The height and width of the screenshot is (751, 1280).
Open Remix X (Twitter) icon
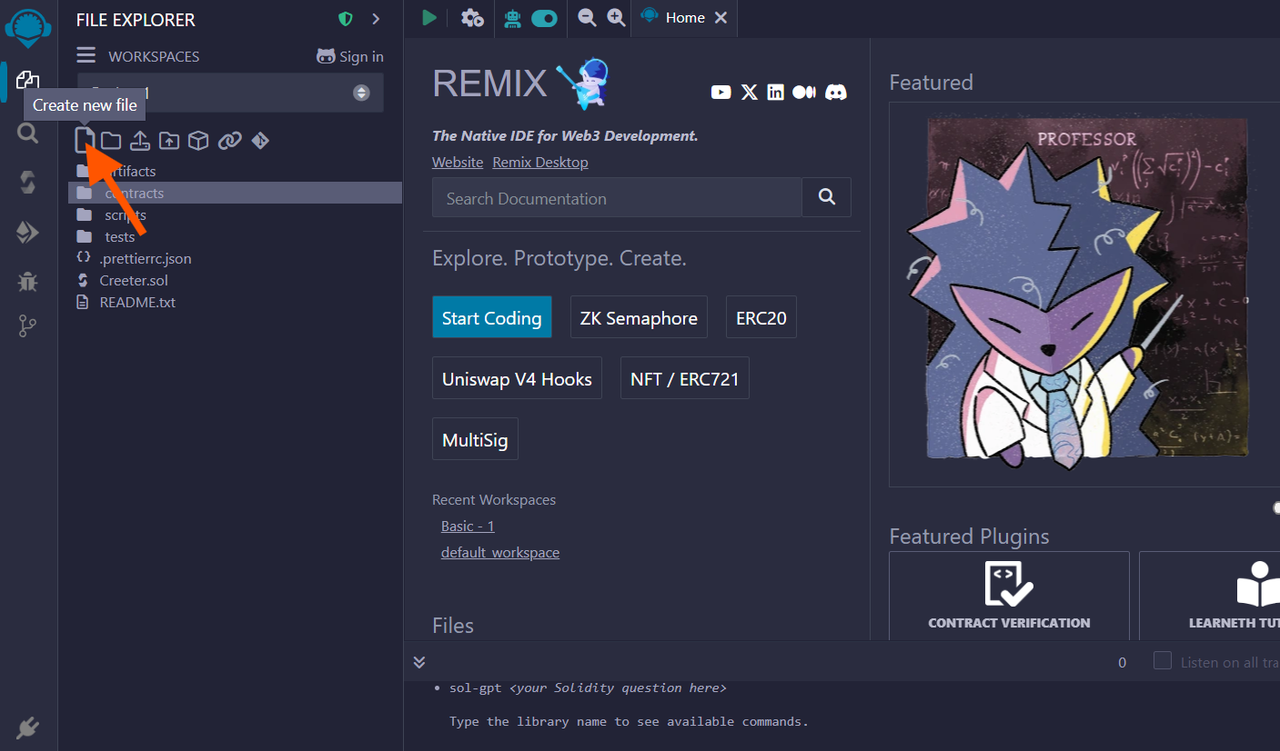coord(749,92)
